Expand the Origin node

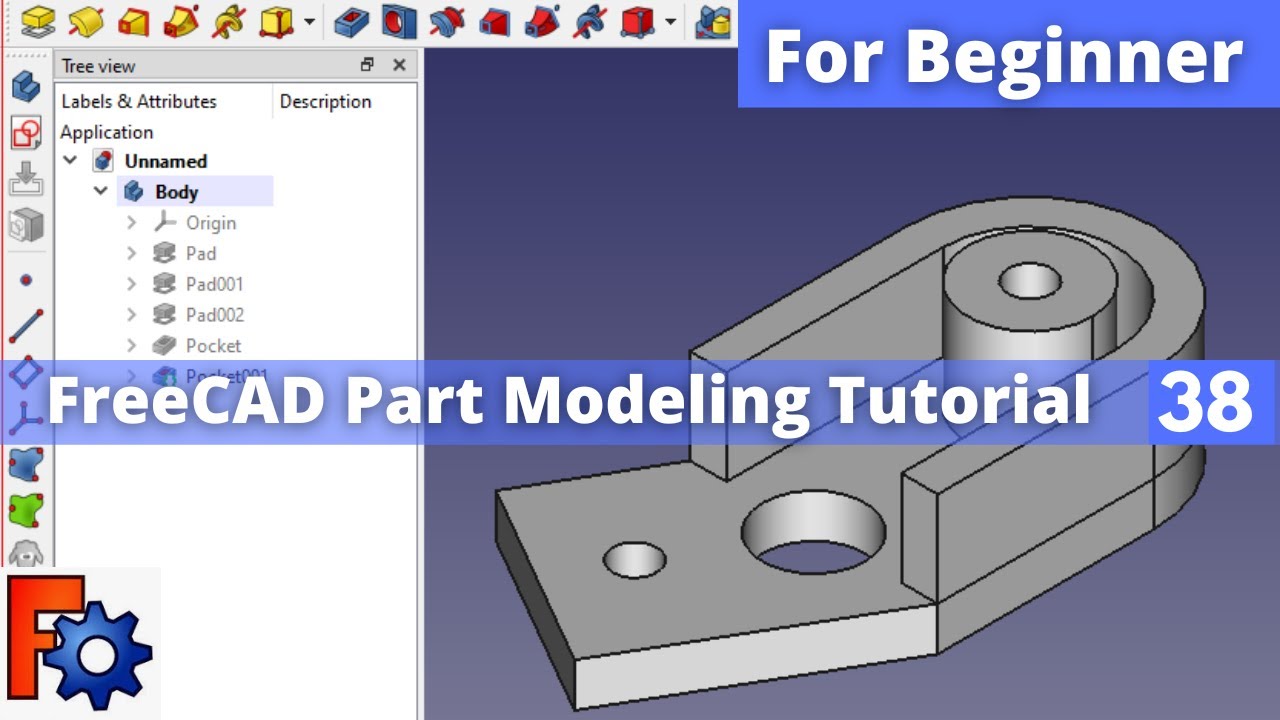click(131, 222)
